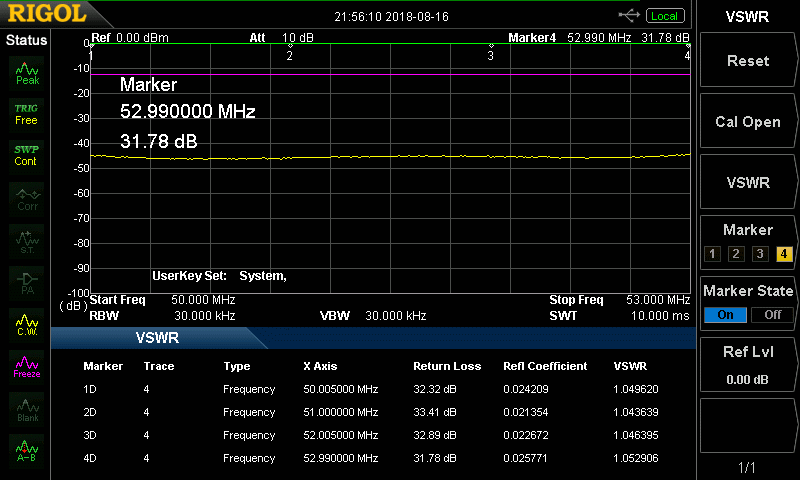Switch Marker State to Off
800x480 pixels.
pyautogui.click(x=771, y=314)
